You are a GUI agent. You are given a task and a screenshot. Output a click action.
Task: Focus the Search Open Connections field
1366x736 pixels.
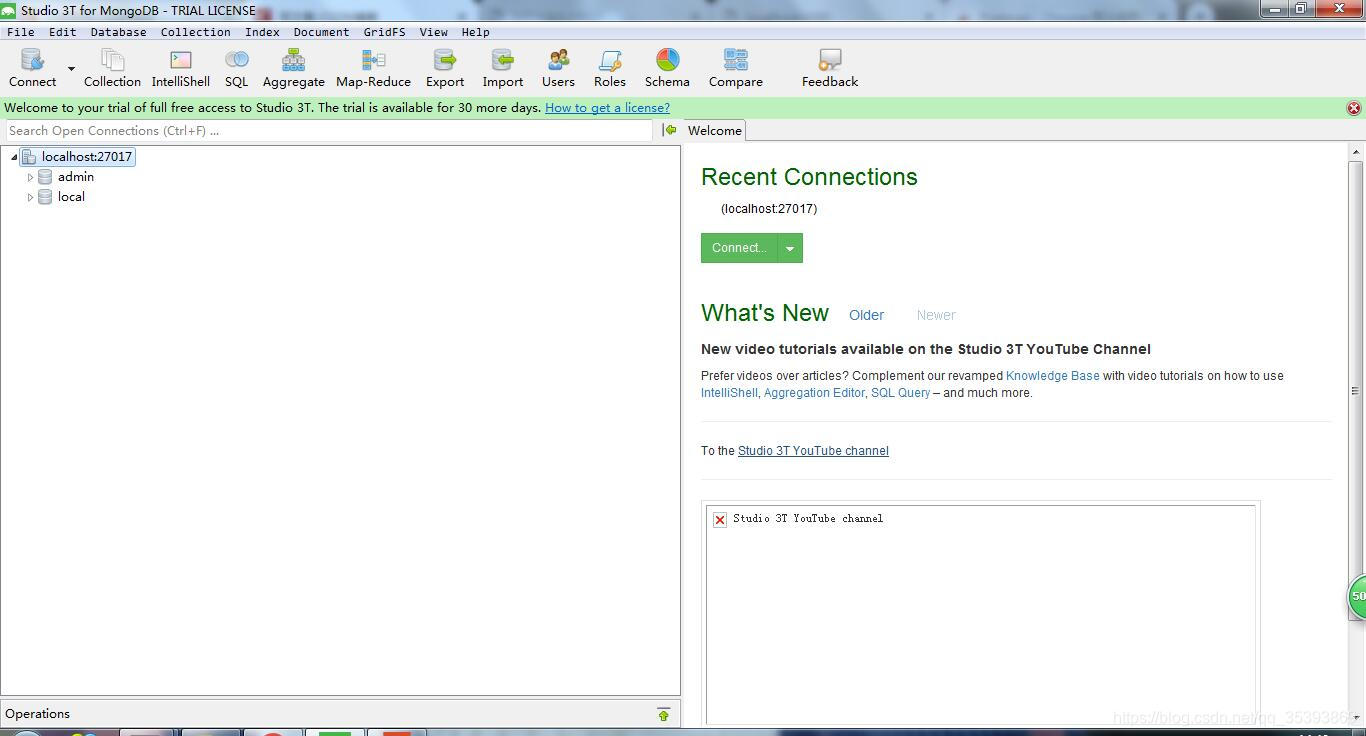point(329,131)
